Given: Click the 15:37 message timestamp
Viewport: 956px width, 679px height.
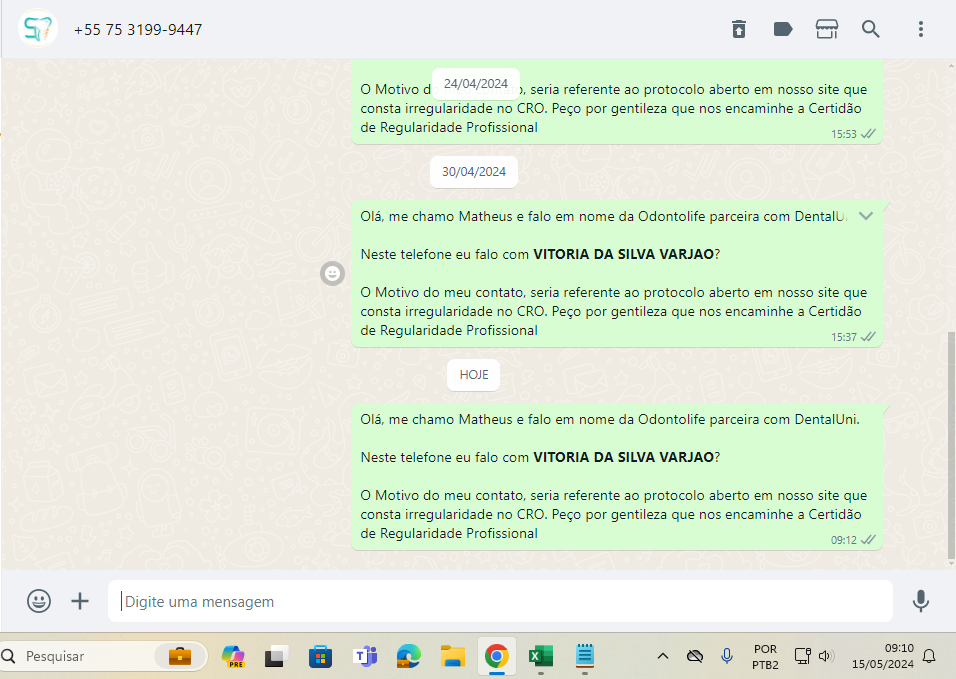Looking at the screenshot, I should click(x=844, y=337).
